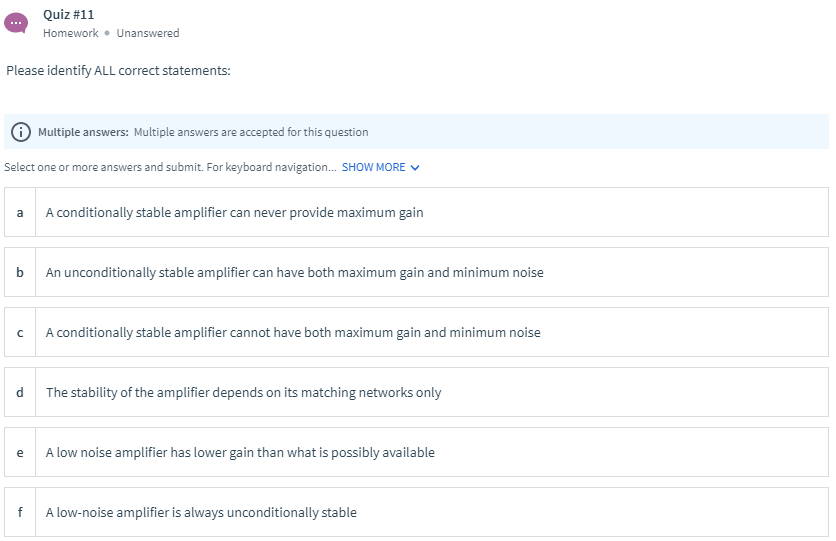This screenshot has width=836, height=541.
Task: Choose "conditionally stable amplifier can never provide maximum gain"
Action: pos(234,213)
